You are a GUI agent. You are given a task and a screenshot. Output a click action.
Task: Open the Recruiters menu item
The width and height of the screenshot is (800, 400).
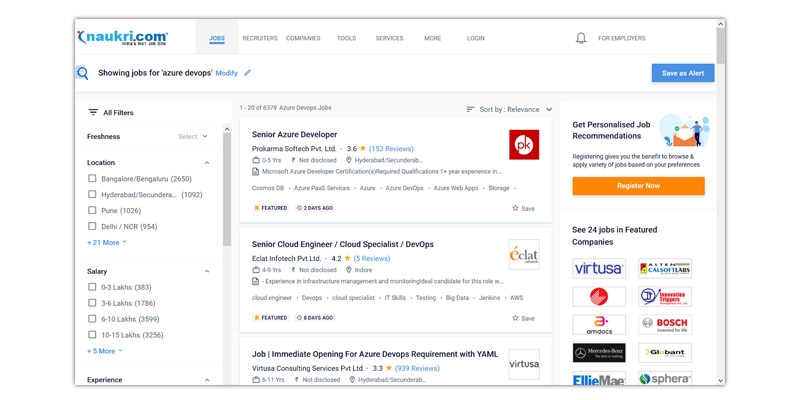click(260, 38)
